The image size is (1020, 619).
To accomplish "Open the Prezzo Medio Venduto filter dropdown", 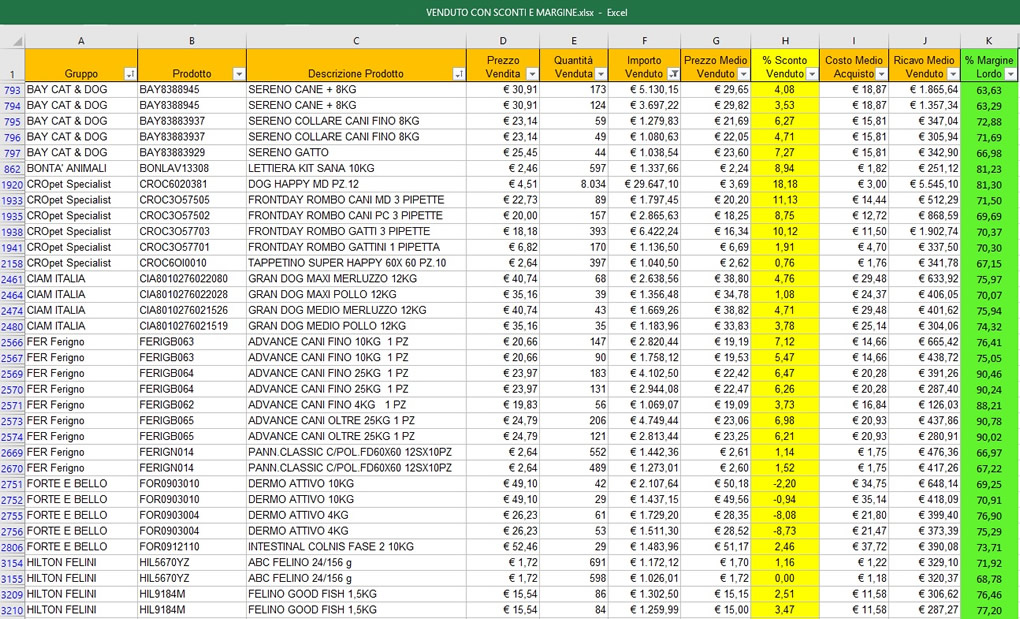I will 744,74.
